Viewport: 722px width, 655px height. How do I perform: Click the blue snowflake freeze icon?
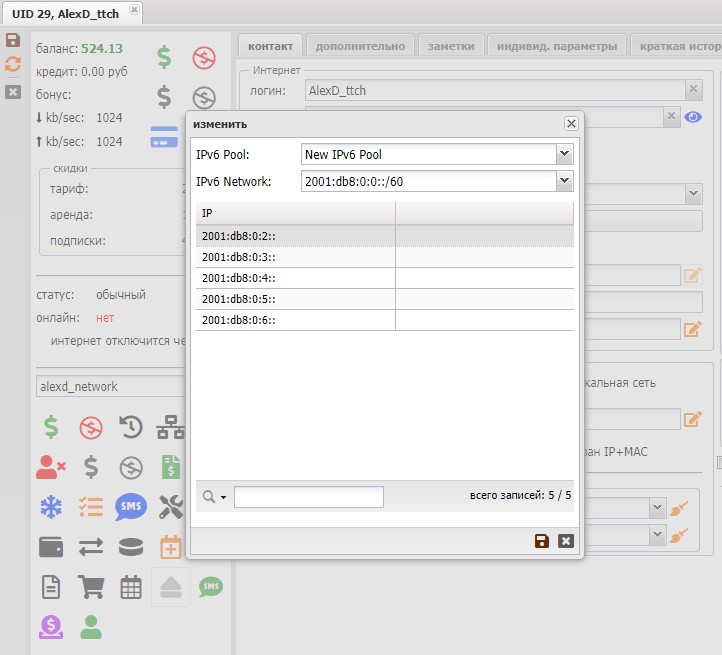(51, 507)
